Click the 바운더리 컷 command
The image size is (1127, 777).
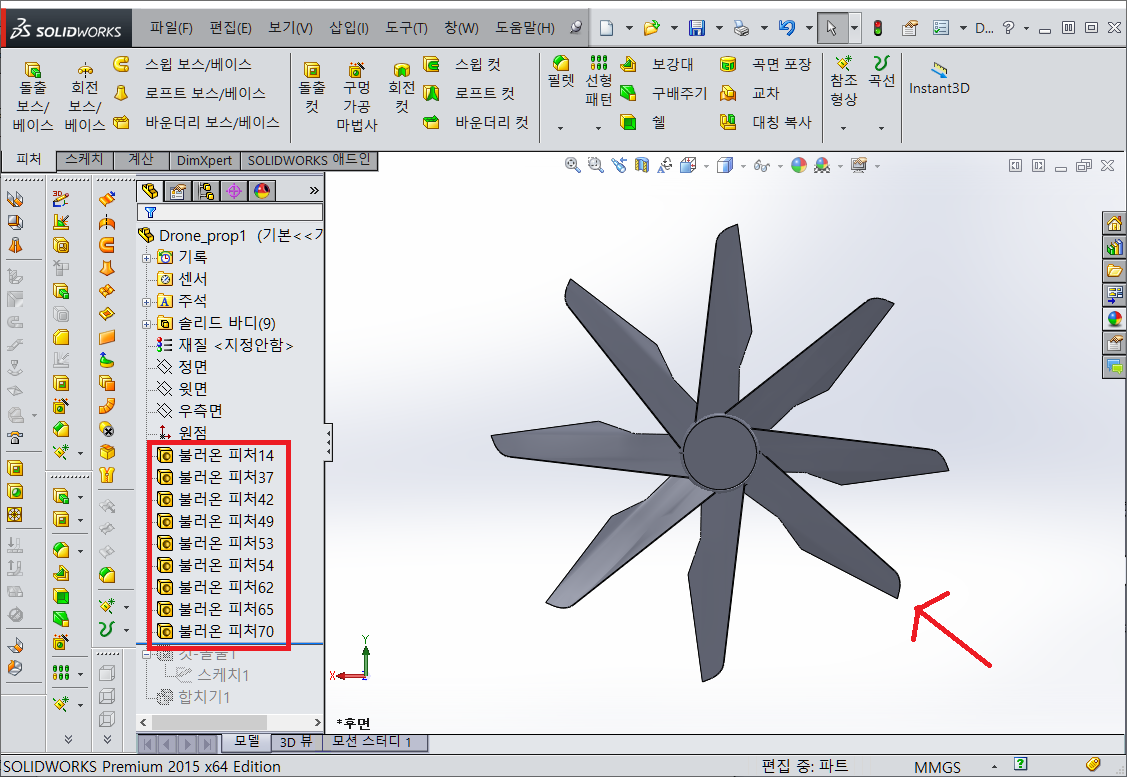(477, 122)
